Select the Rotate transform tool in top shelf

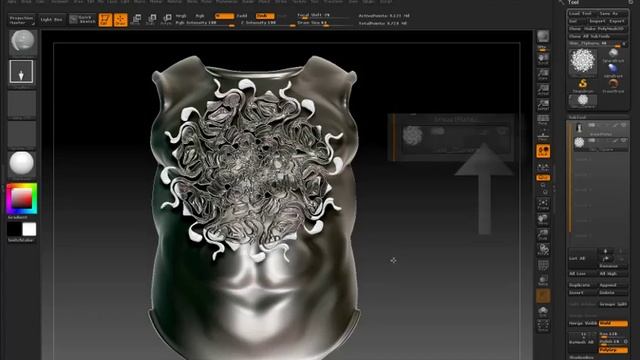click(x=166, y=20)
